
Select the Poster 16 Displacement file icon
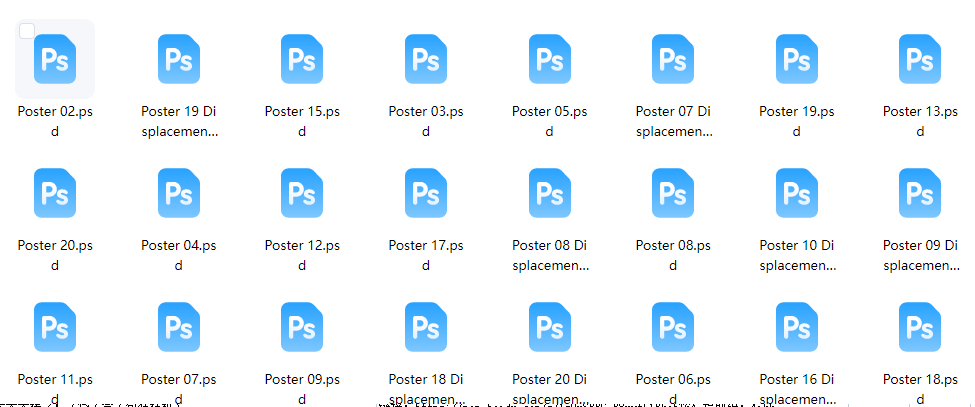coord(797,327)
